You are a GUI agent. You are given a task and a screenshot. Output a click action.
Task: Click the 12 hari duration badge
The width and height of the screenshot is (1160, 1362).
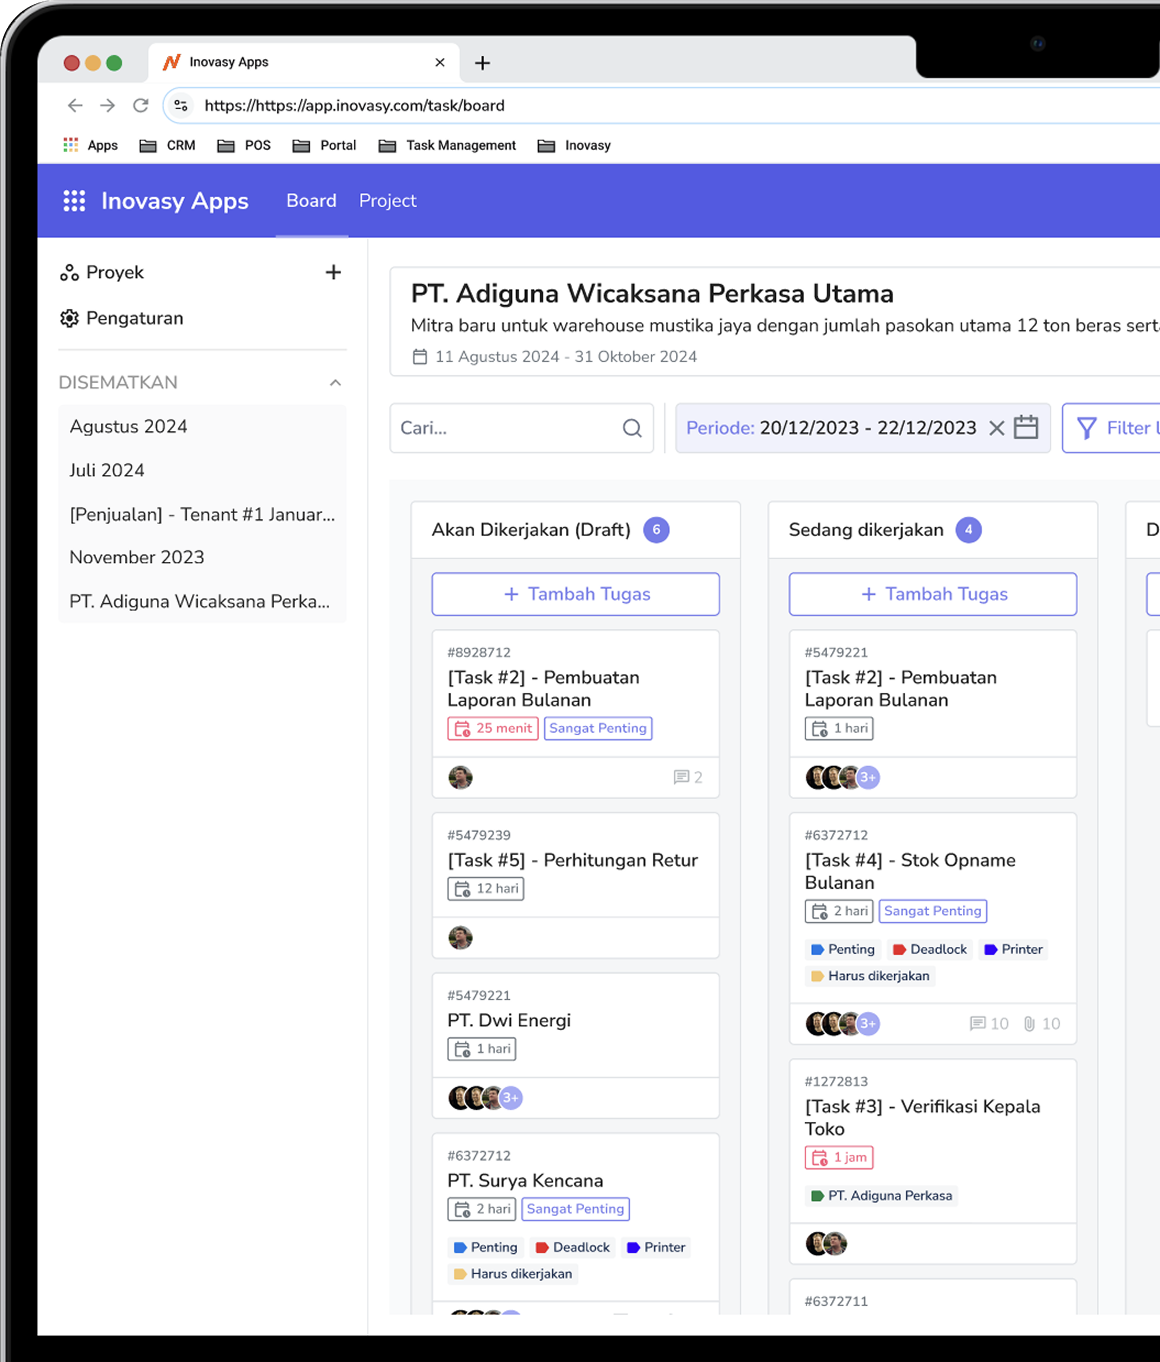(486, 888)
